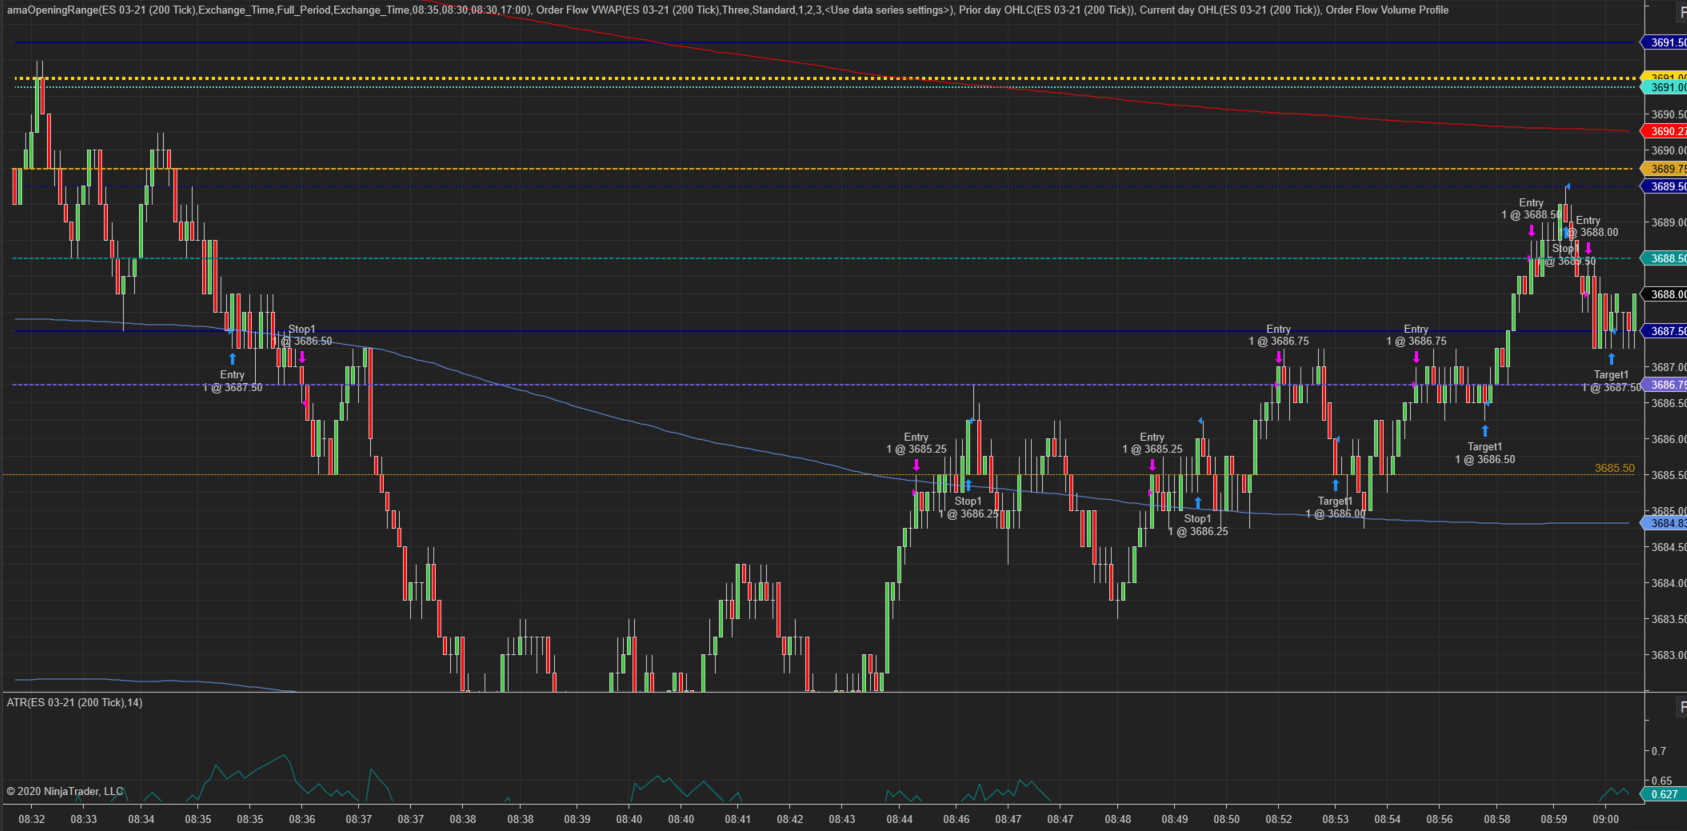The width and height of the screenshot is (1687, 831).
Task: Click the 08:46 time axis label
Action: click(957, 819)
